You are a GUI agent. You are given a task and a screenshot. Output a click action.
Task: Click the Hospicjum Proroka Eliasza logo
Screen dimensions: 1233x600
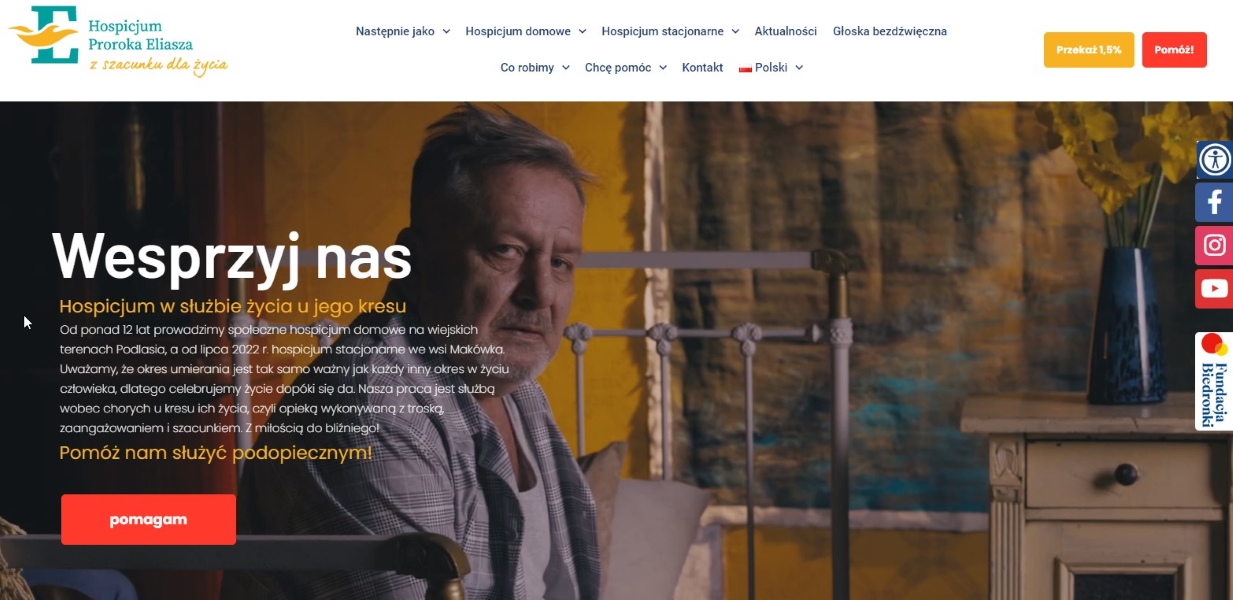(118, 41)
